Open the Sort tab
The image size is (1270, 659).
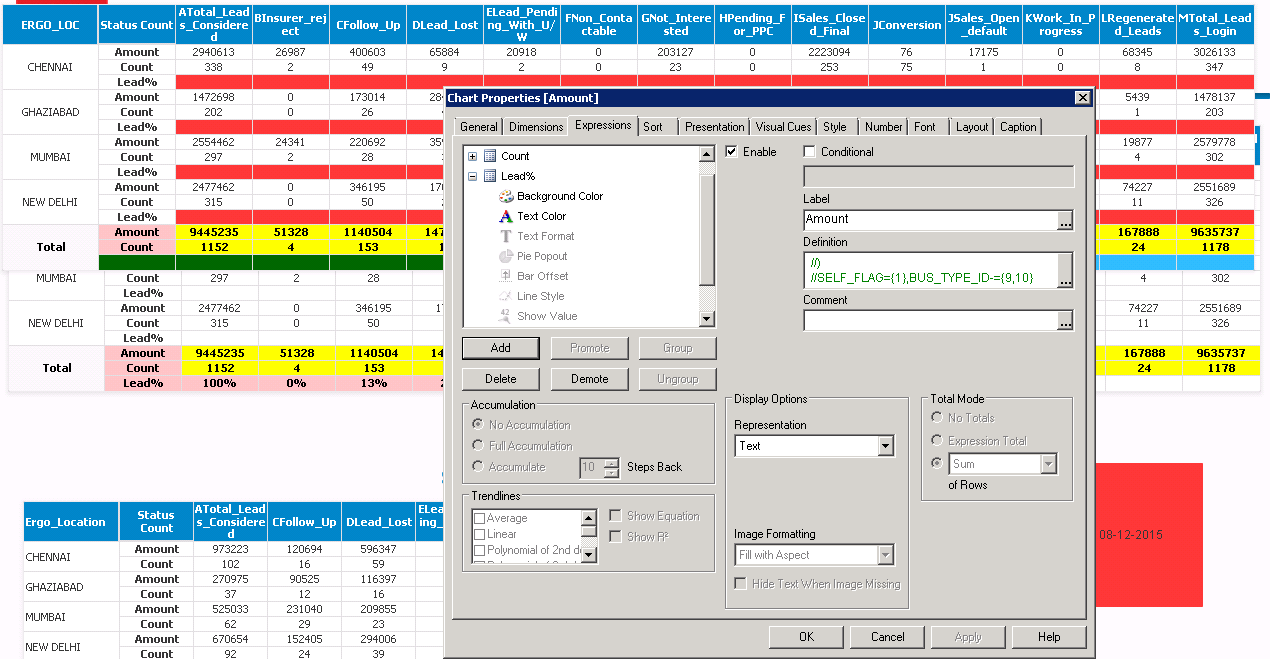(x=653, y=127)
